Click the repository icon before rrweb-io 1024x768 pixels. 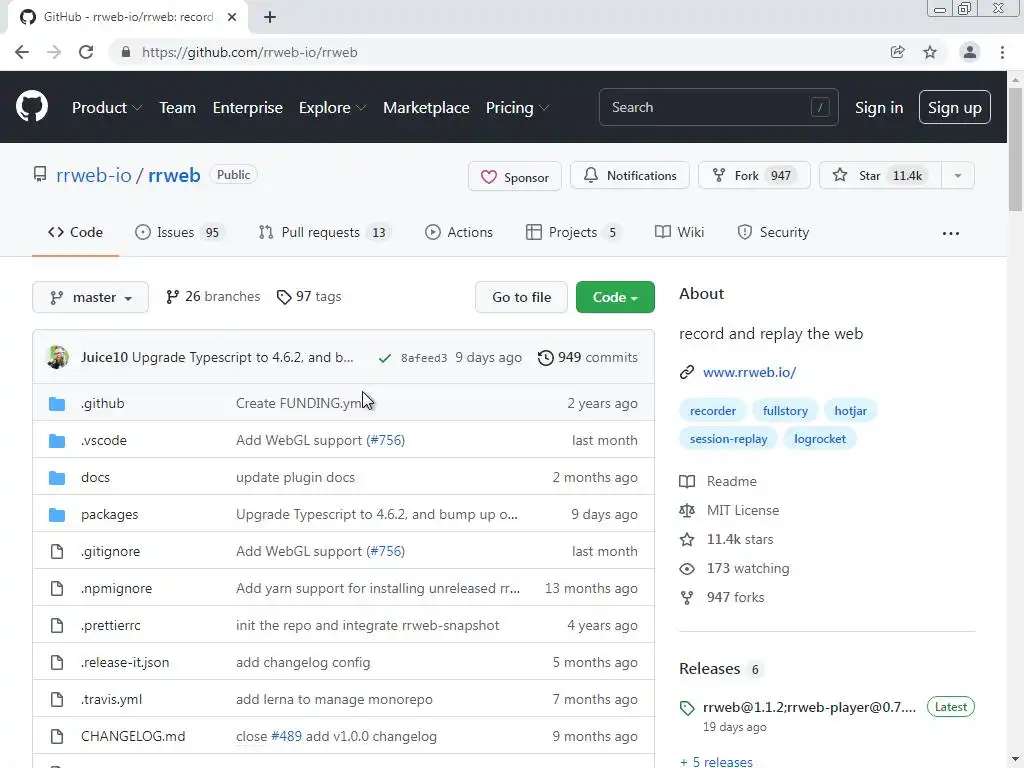tap(40, 174)
